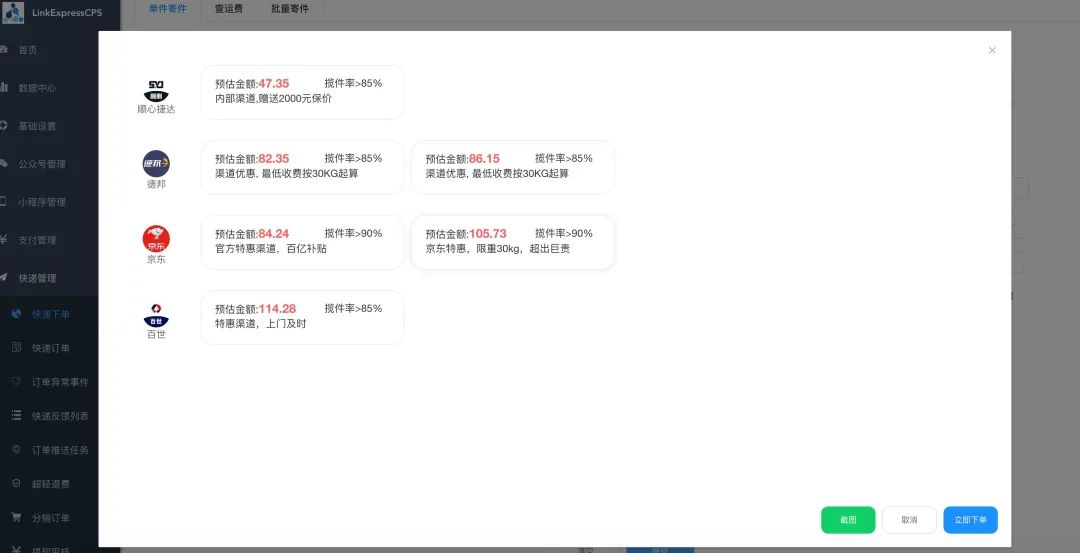This screenshot has height=553, width=1080.
Task: Click the 订单异常事件 heart icon
Action: point(17,382)
